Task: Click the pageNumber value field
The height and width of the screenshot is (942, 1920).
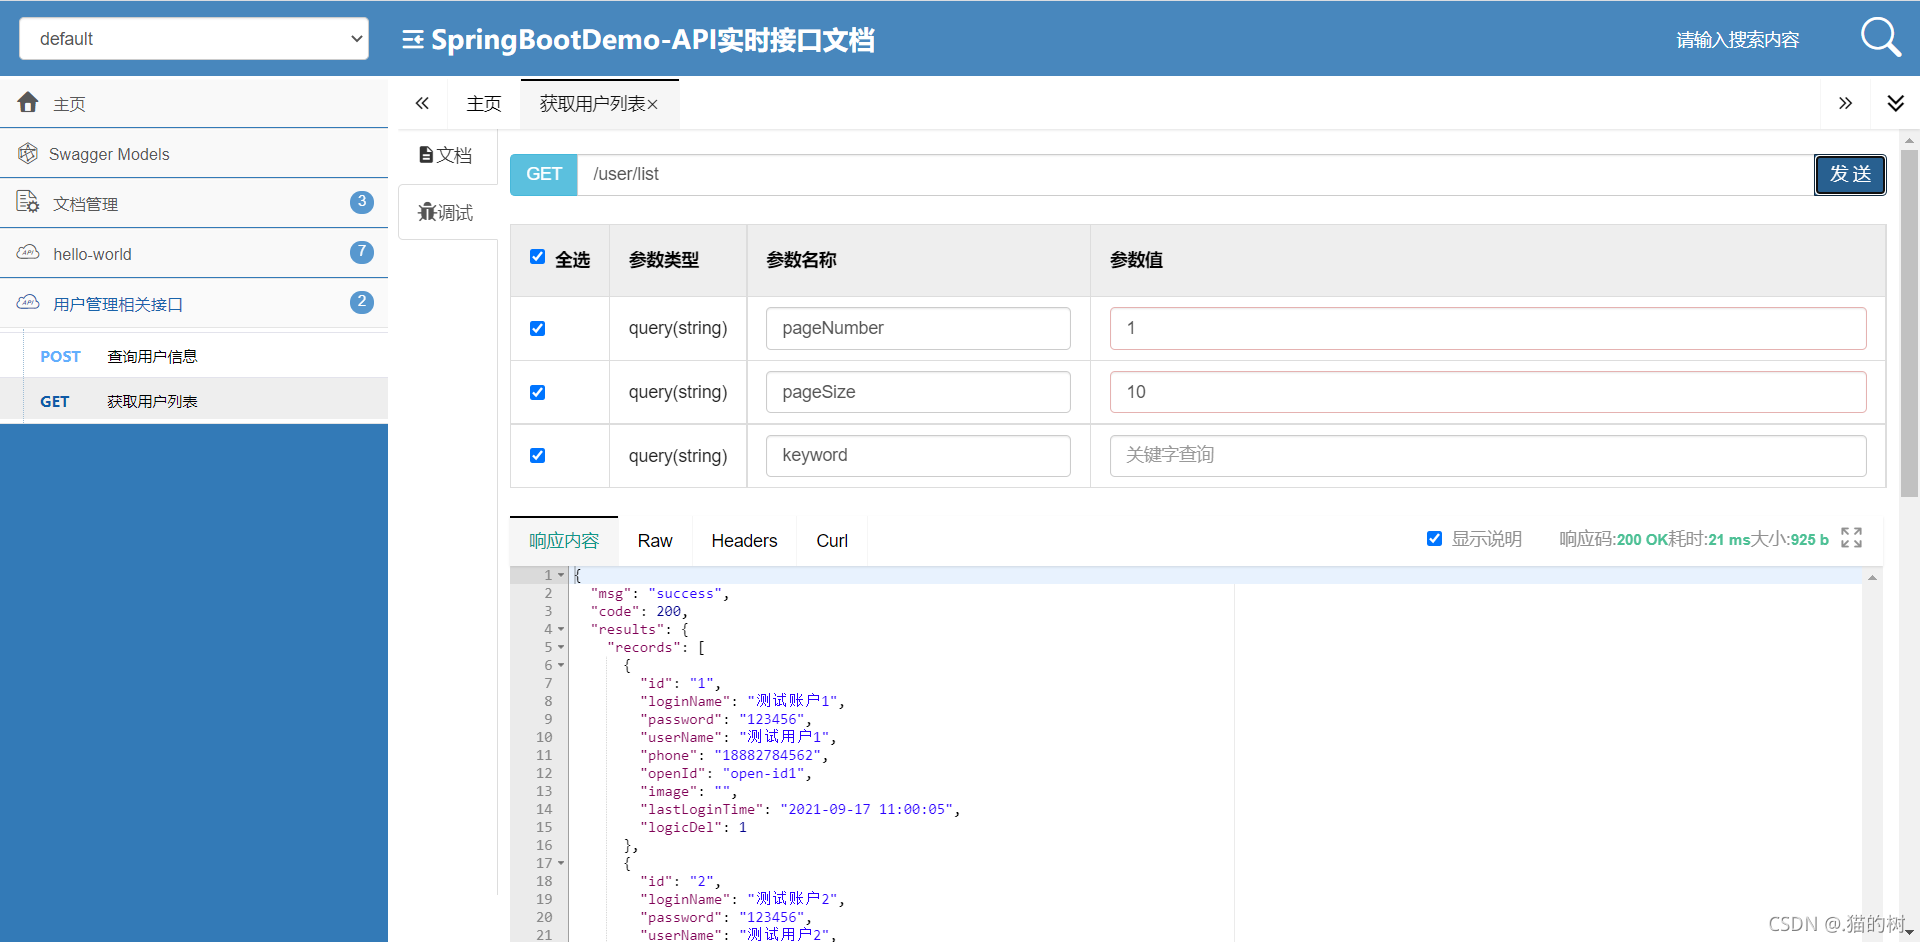Action: click(1488, 328)
